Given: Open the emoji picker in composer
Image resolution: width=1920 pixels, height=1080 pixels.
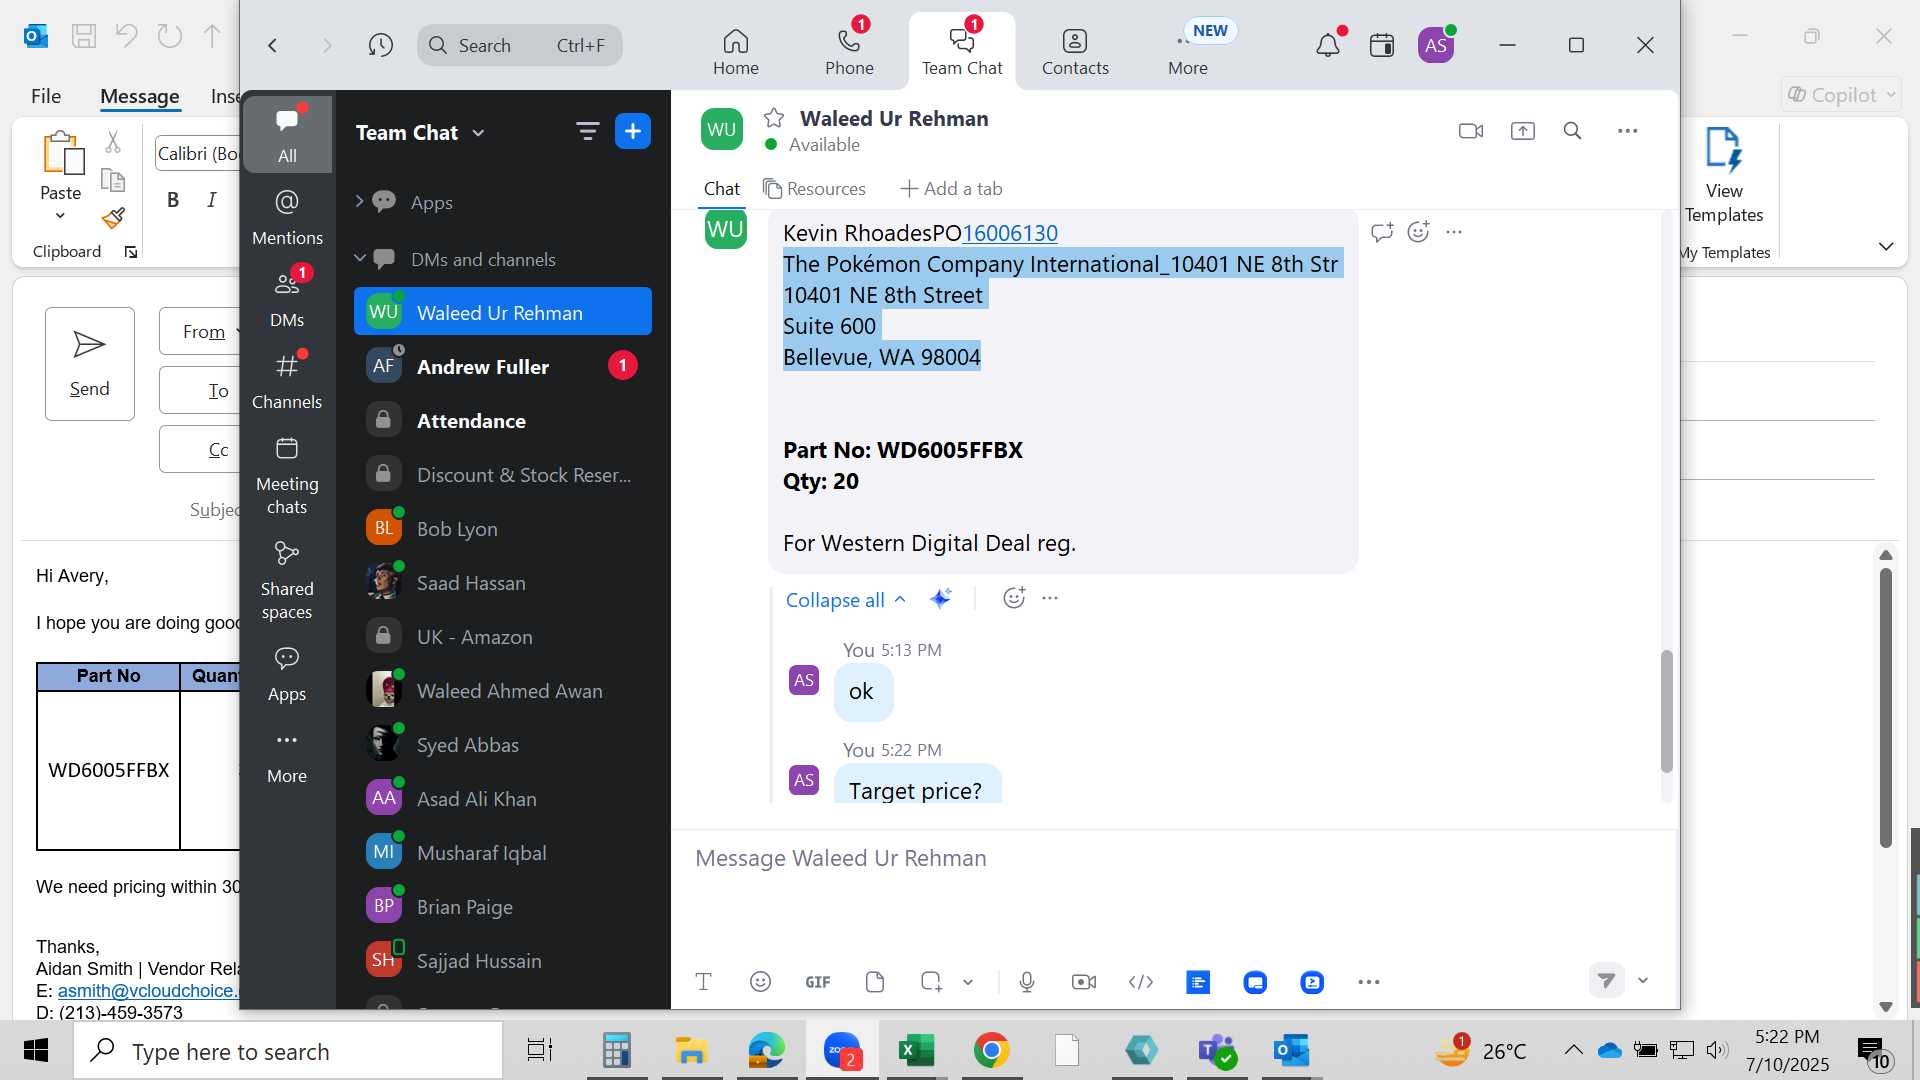Looking at the screenshot, I should click(760, 982).
